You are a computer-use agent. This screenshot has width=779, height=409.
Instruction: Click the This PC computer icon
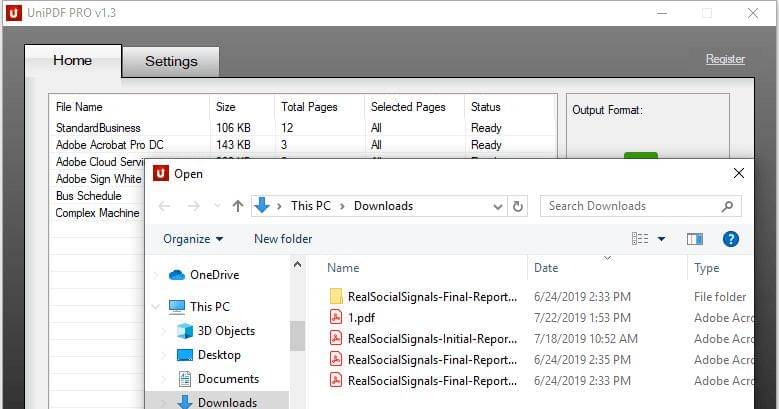pyautogui.click(x=177, y=307)
